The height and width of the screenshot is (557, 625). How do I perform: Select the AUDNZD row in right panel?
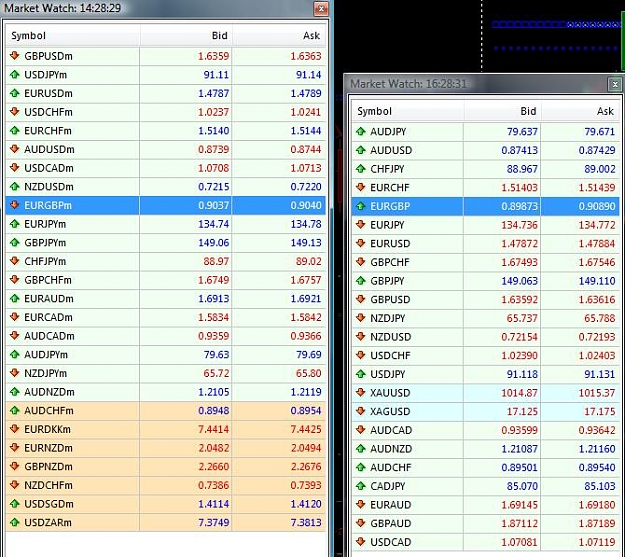(485, 449)
